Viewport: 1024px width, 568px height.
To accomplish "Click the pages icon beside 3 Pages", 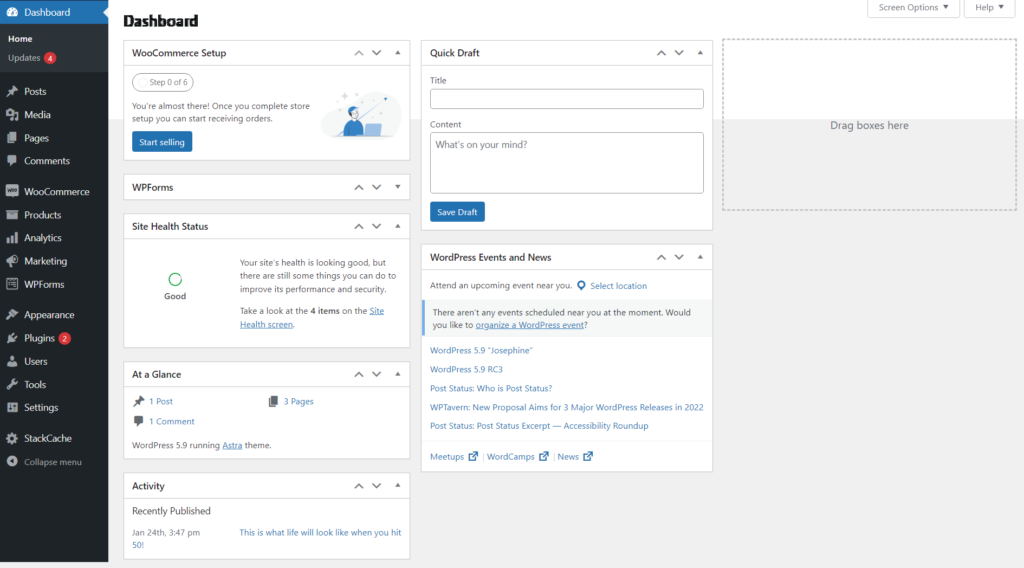I will 273,402.
